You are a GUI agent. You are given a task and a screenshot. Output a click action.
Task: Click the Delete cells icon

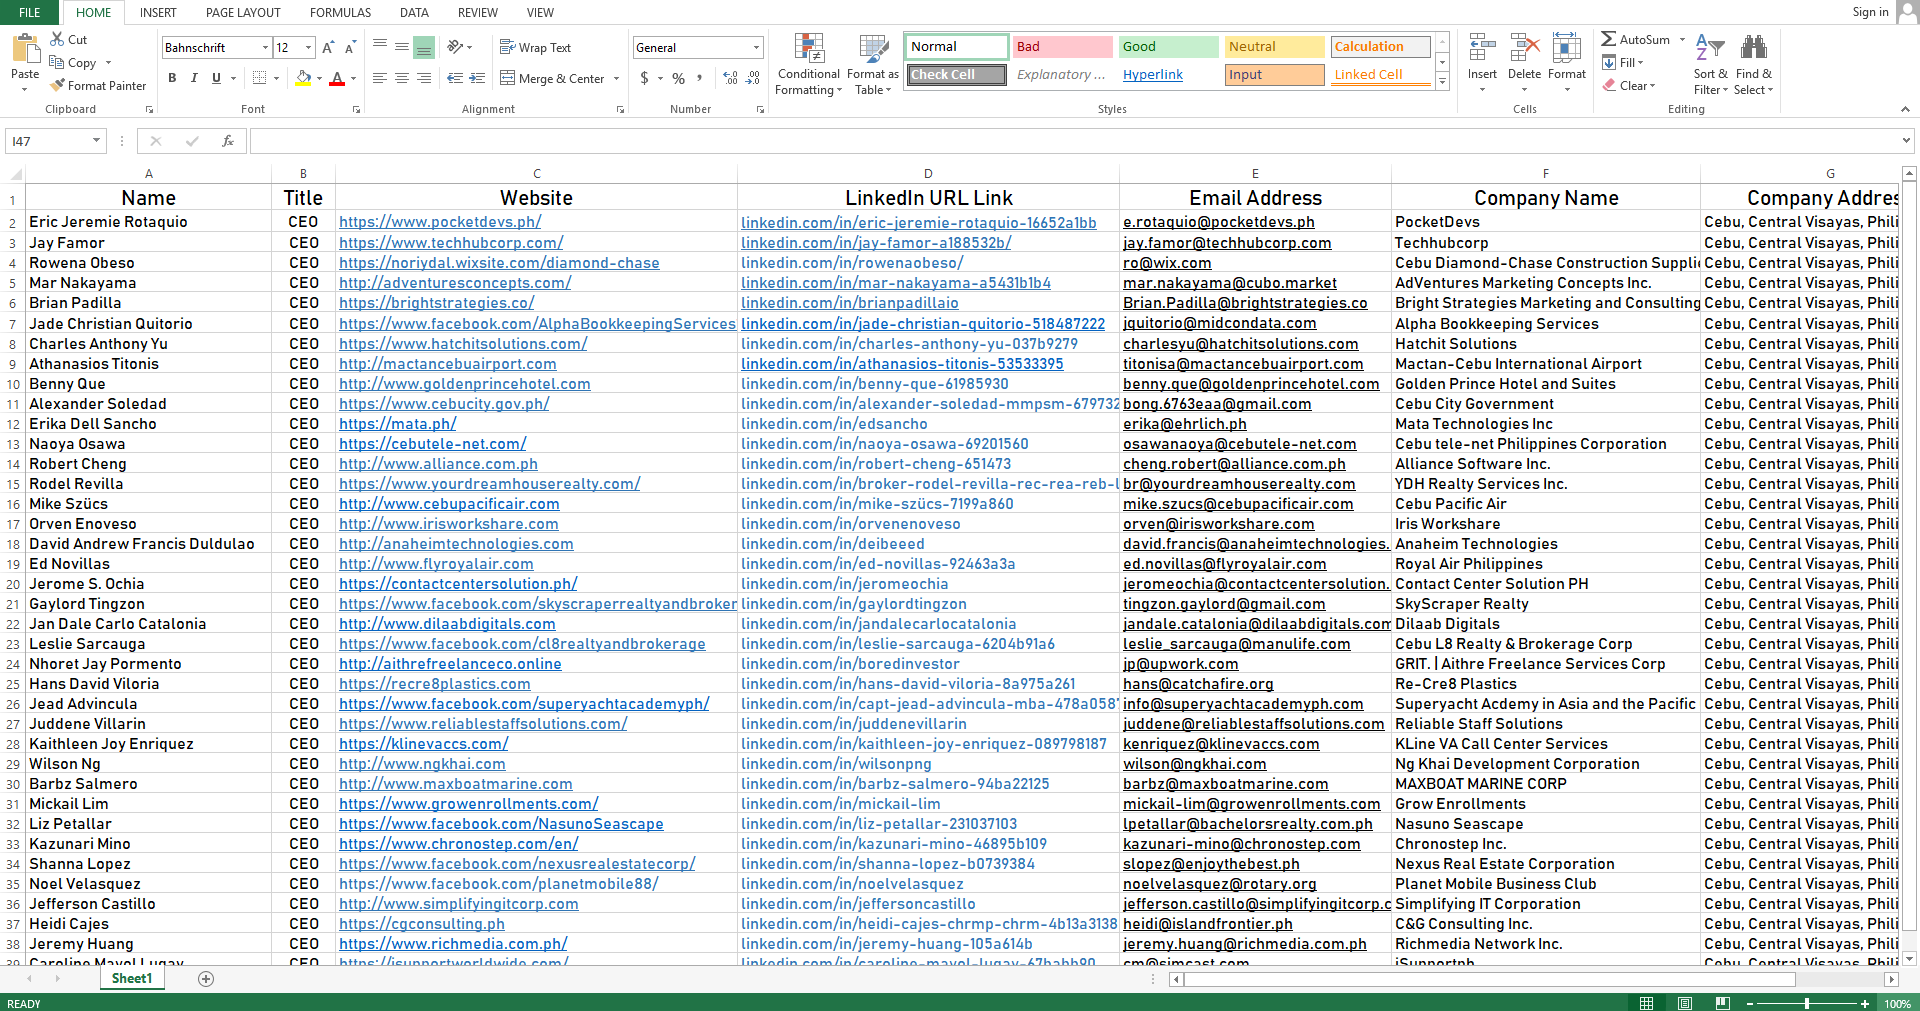click(x=1524, y=48)
